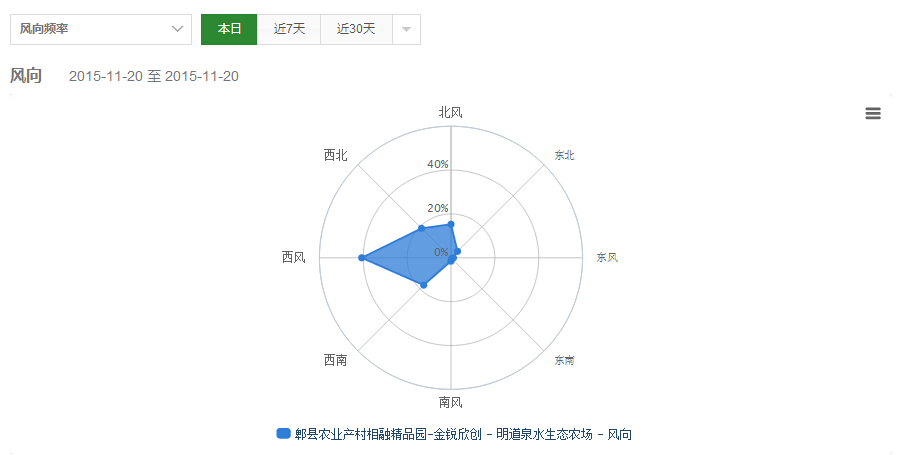
Task: Click the 南风 axis label
Action: 451,403
